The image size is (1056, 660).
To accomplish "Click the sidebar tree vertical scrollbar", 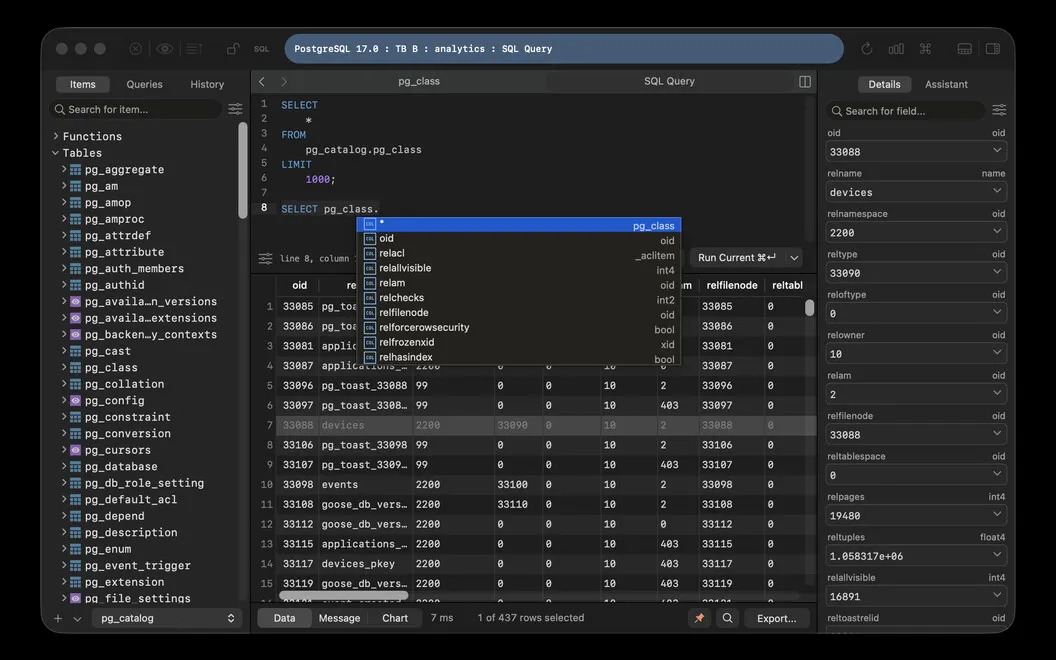I will pos(242,170).
